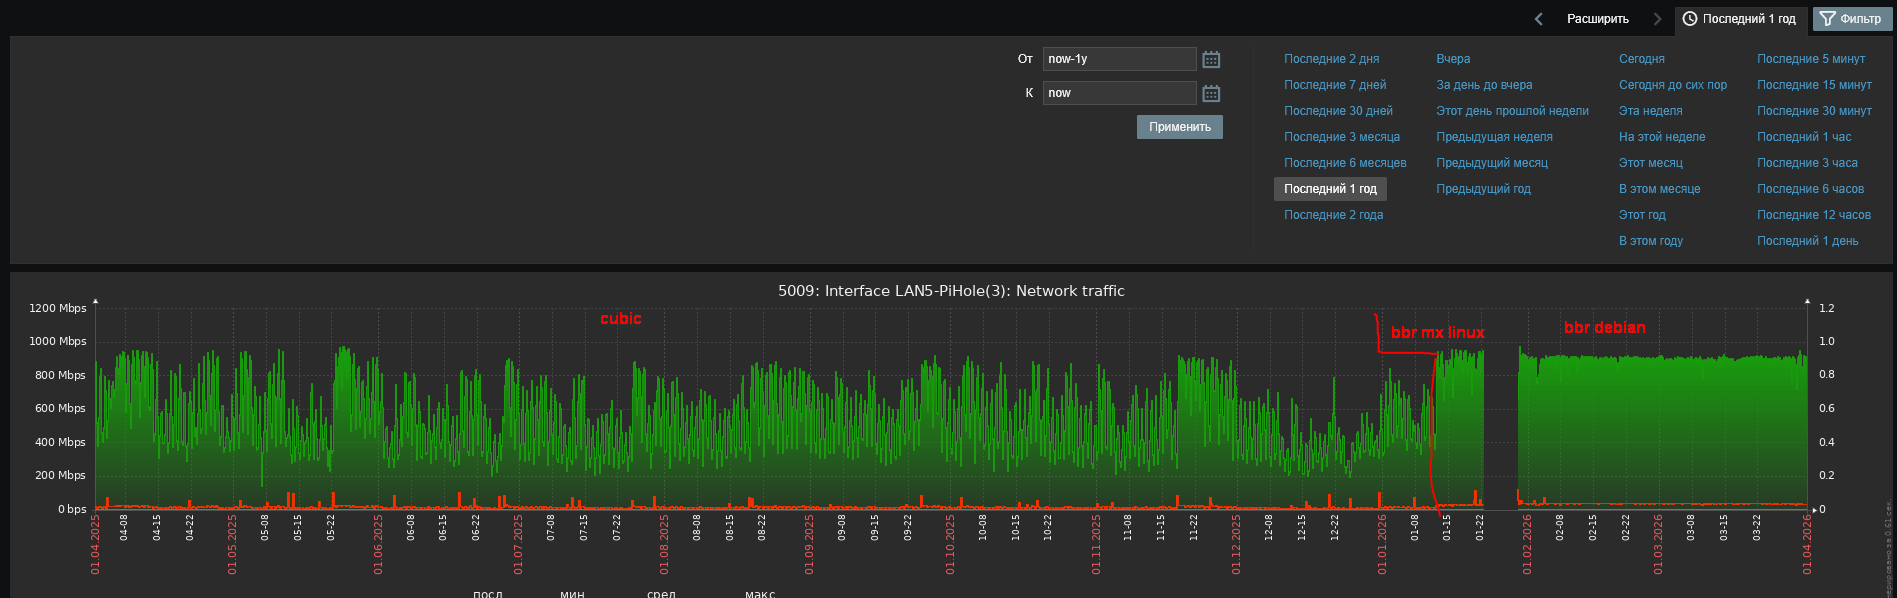Pick the Сегодня time range
The width and height of the screenshot is (1897, 598).
point(1641,59)
